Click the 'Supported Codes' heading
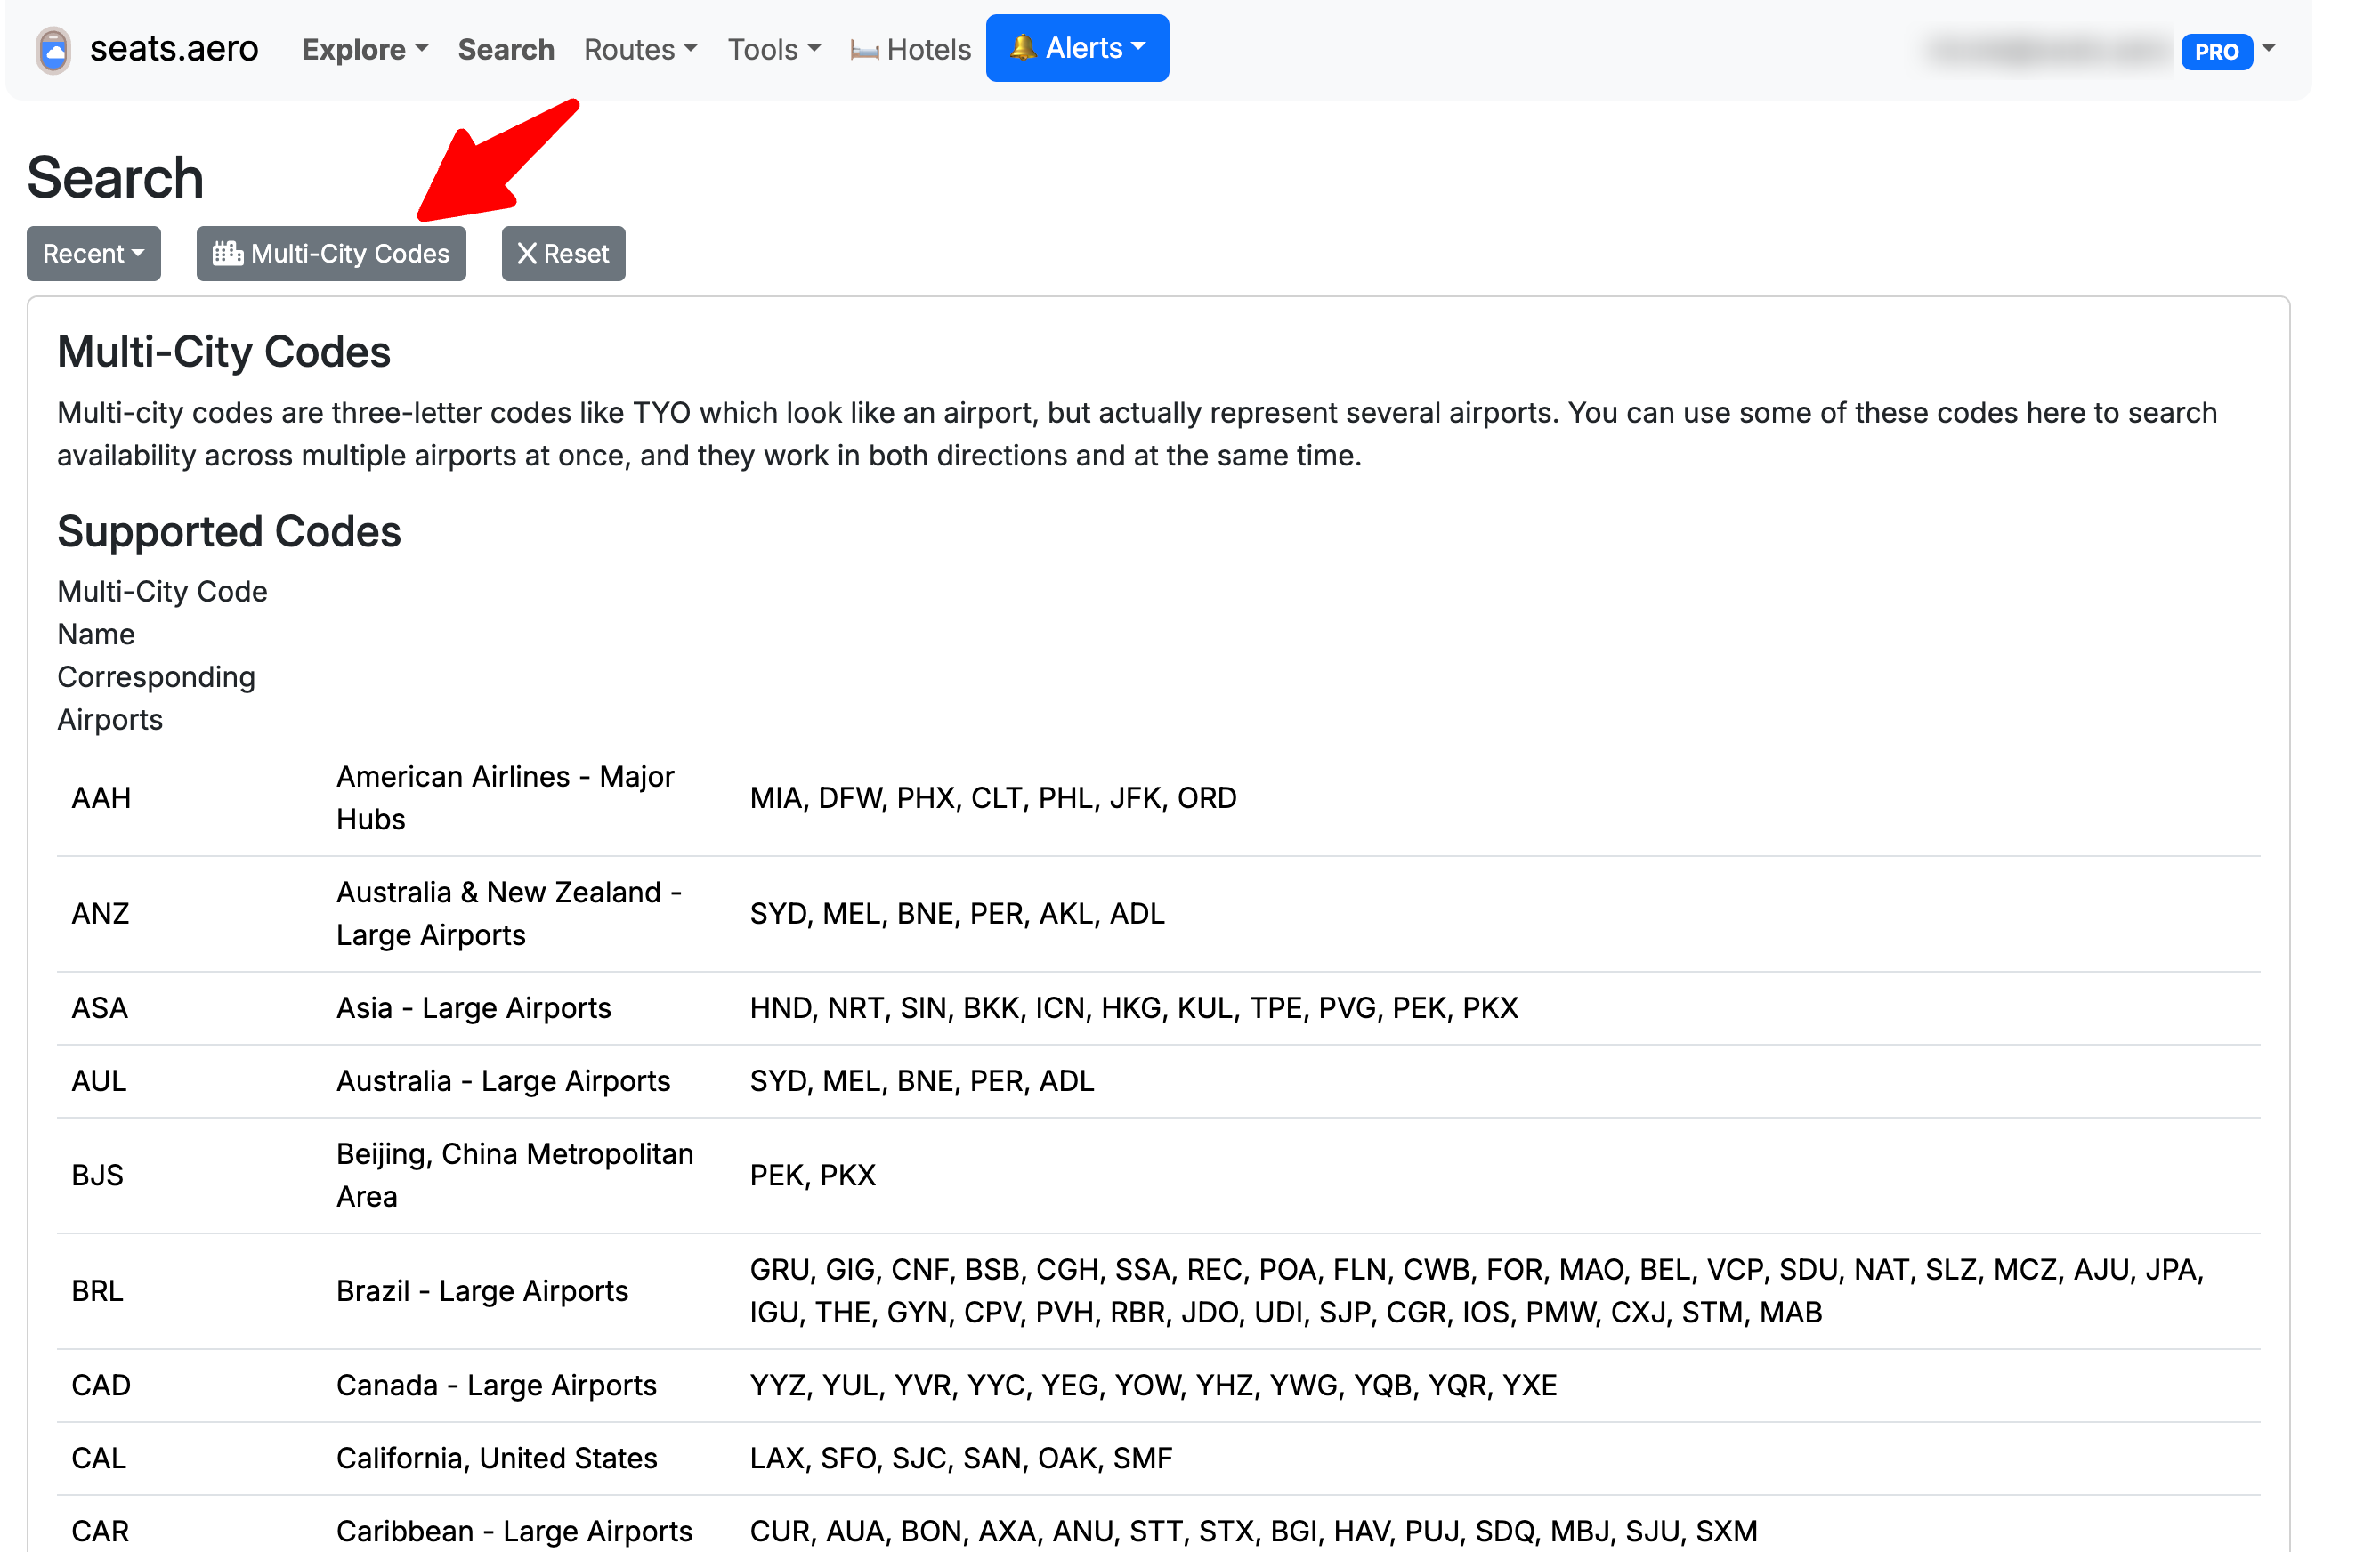Image resolution: width=2380 pixels, height=1552 pixels. [x=229, y=532]
